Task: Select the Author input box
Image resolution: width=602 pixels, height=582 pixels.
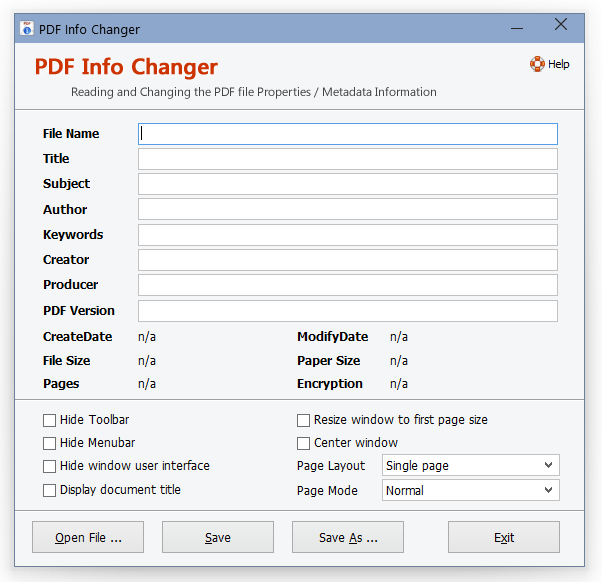Action: 347,209
